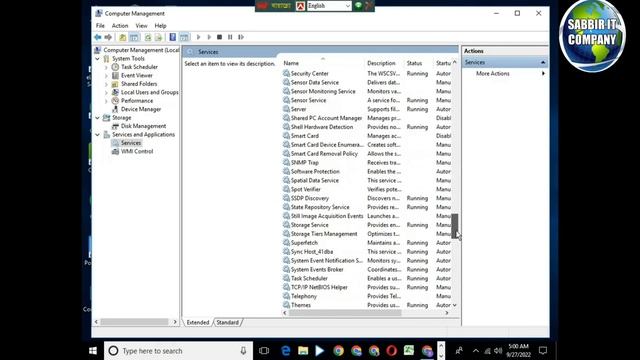Toggle the Show/Hide Action Pane toolbar icon

[184, 37]
